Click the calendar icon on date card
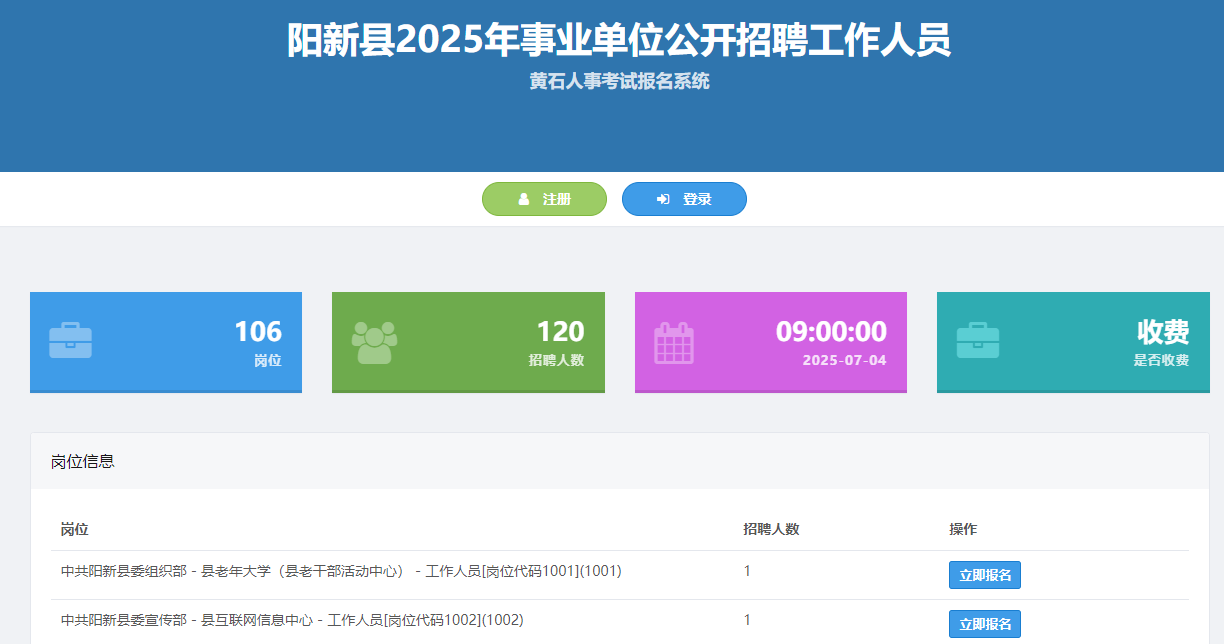The height and width of the screenshot is (644, 1224). click(674, 343)
